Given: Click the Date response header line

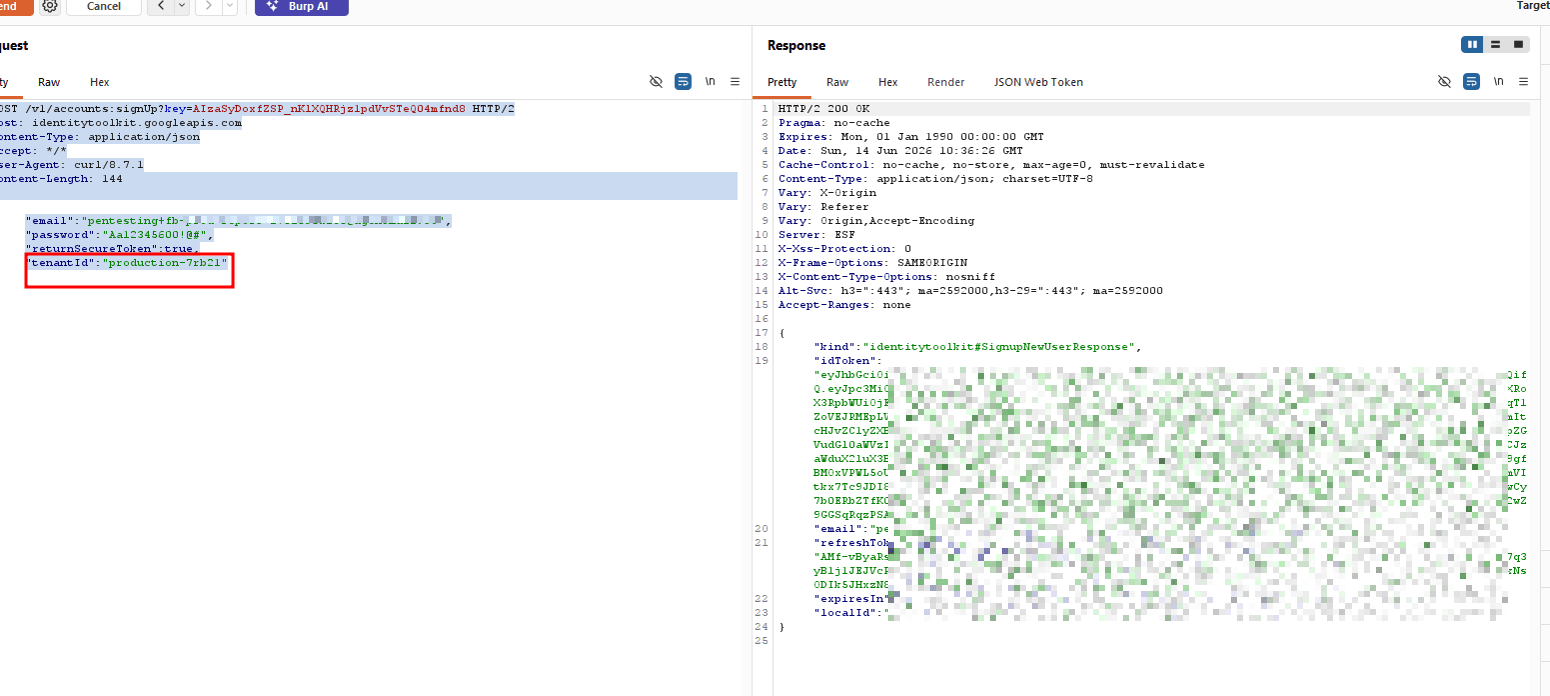Looking at the screenshot, I should (900, 150).
